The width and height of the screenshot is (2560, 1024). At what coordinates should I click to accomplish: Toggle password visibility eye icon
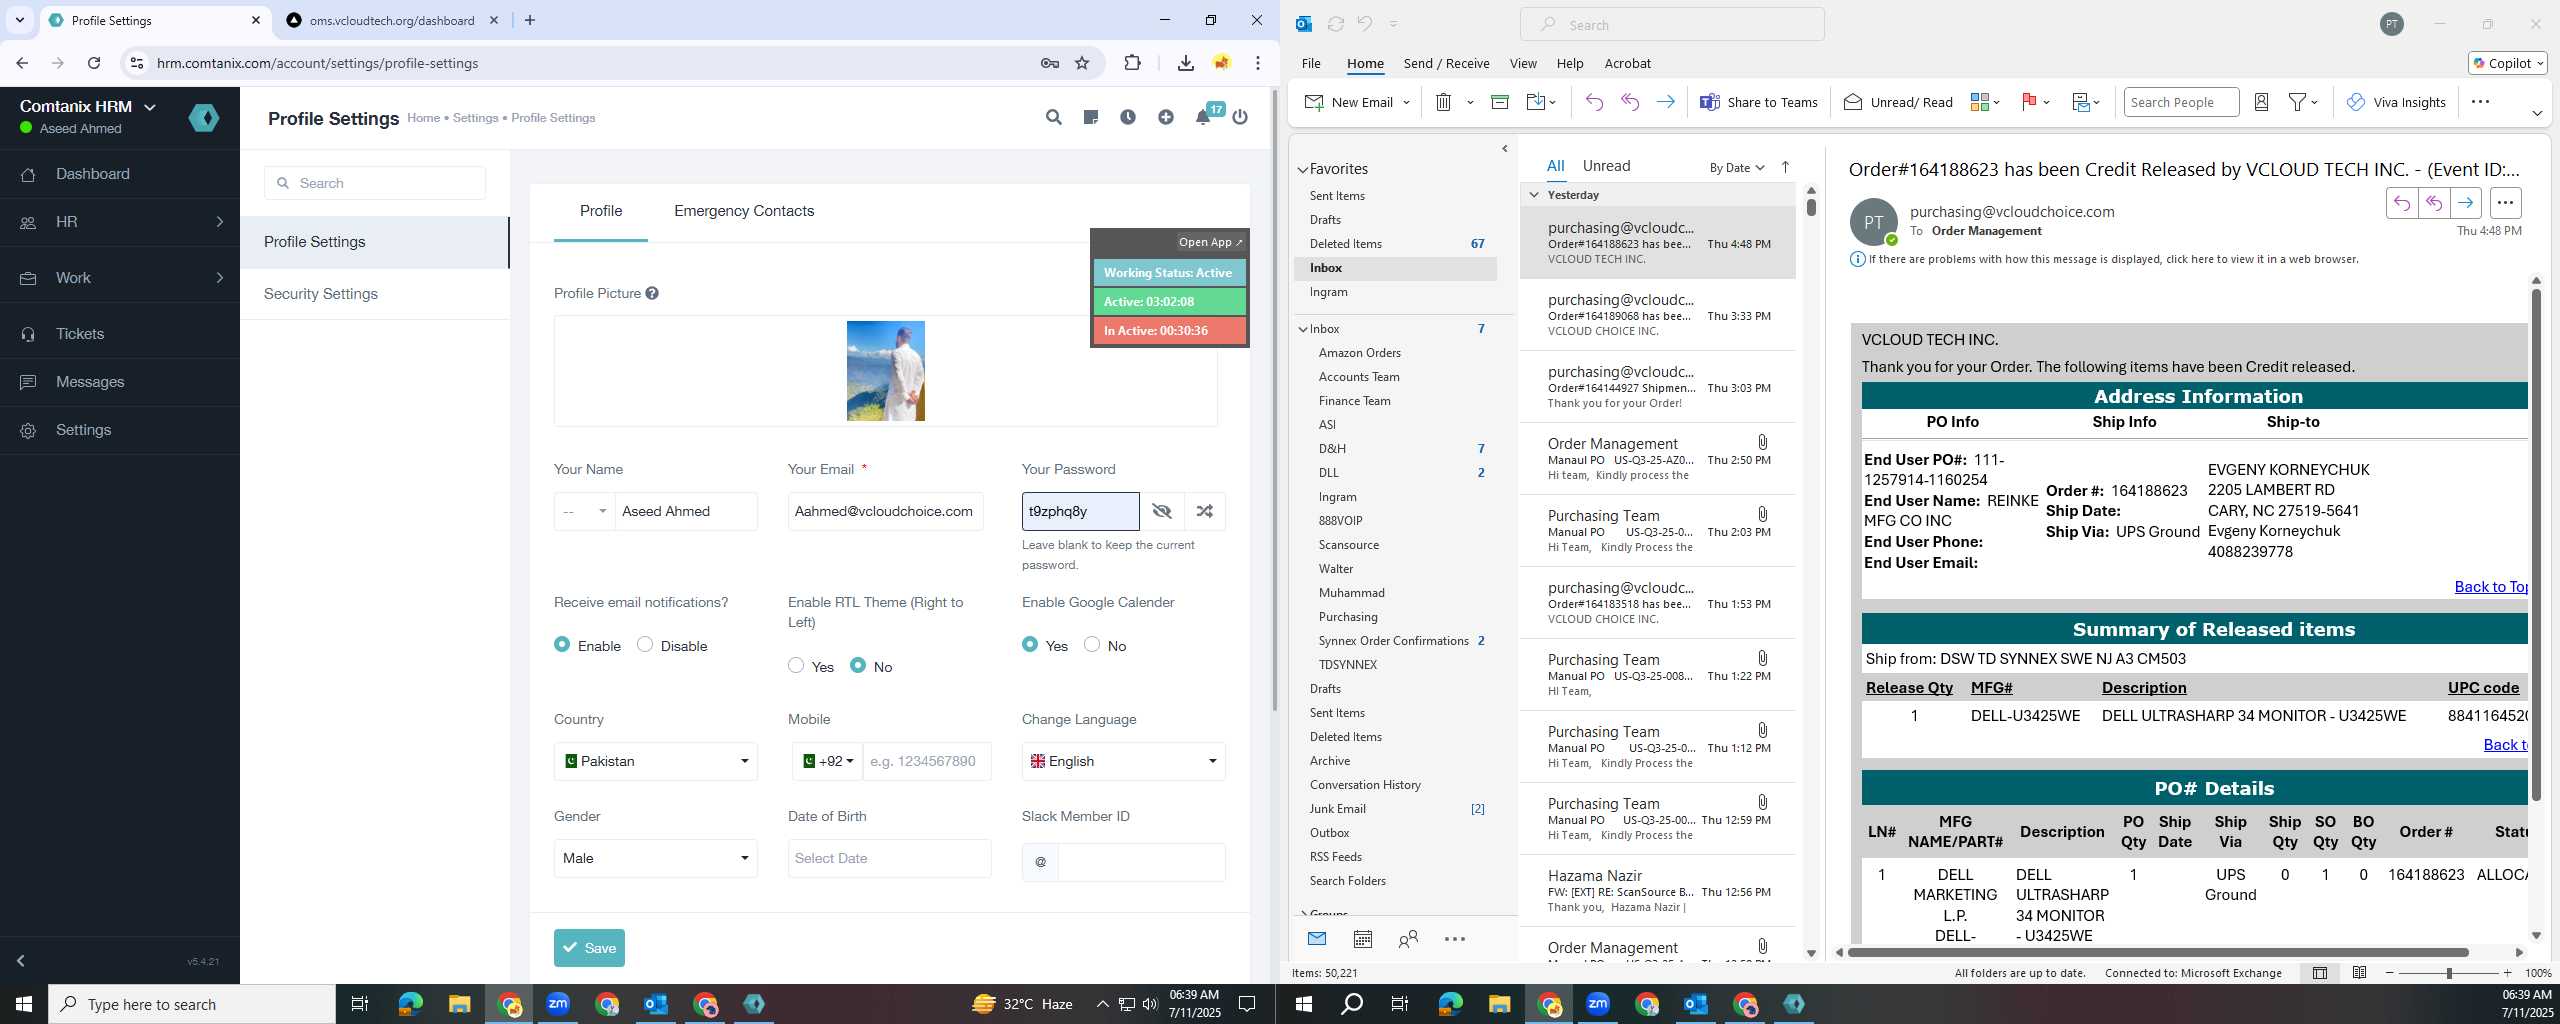tap(1162, 511)
